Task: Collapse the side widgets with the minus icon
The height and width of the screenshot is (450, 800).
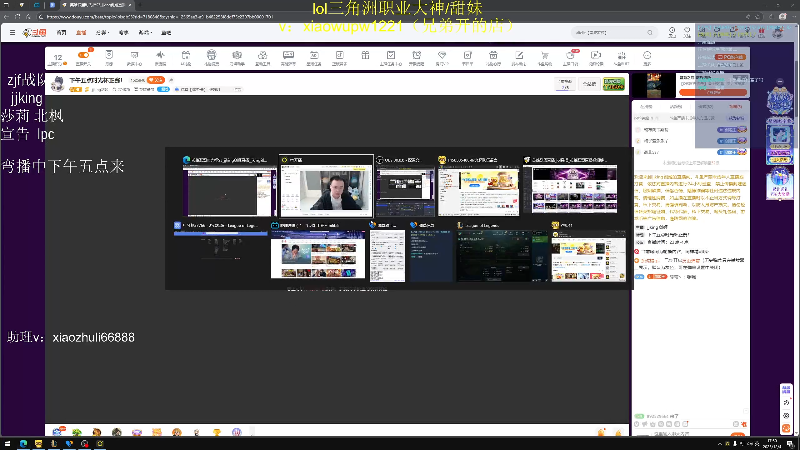Action: point(780,82)
